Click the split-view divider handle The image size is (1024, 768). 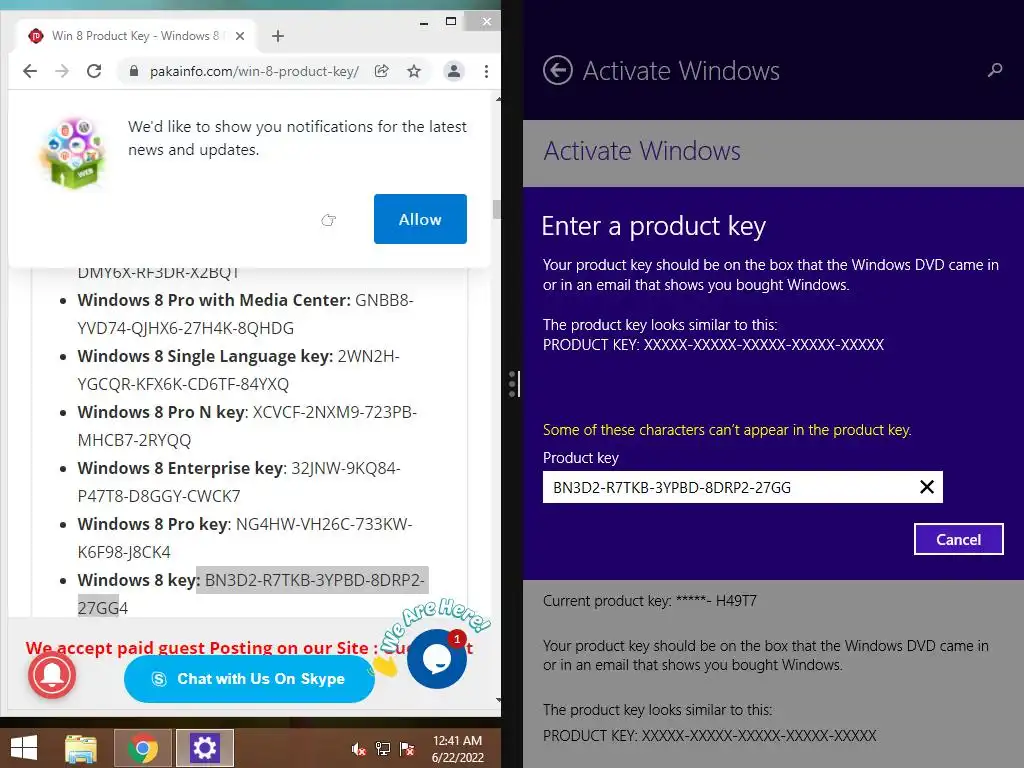click(513, 384)
